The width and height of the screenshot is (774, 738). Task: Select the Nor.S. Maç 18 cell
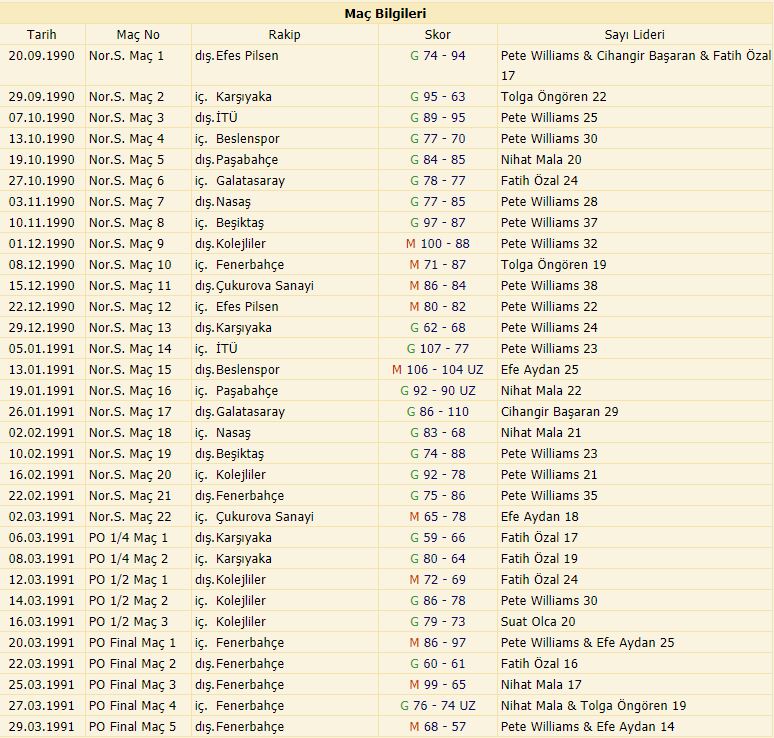130,432
